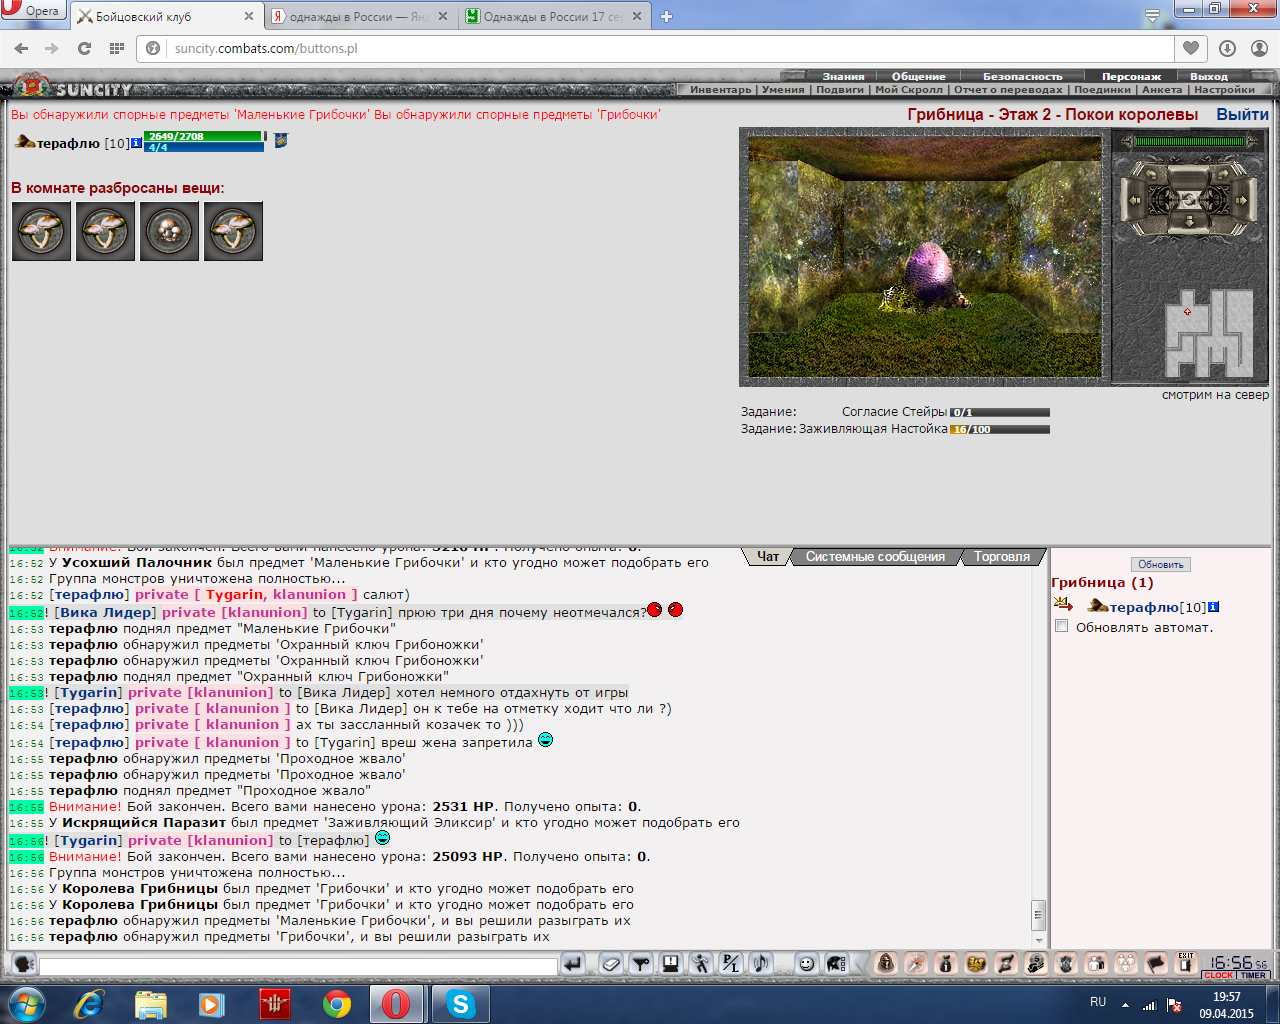Image resolution: width=1280 pixels, height=1024 pixels.
Task: Click the blue badge icon beside the health bar
Action: [281, 140]
